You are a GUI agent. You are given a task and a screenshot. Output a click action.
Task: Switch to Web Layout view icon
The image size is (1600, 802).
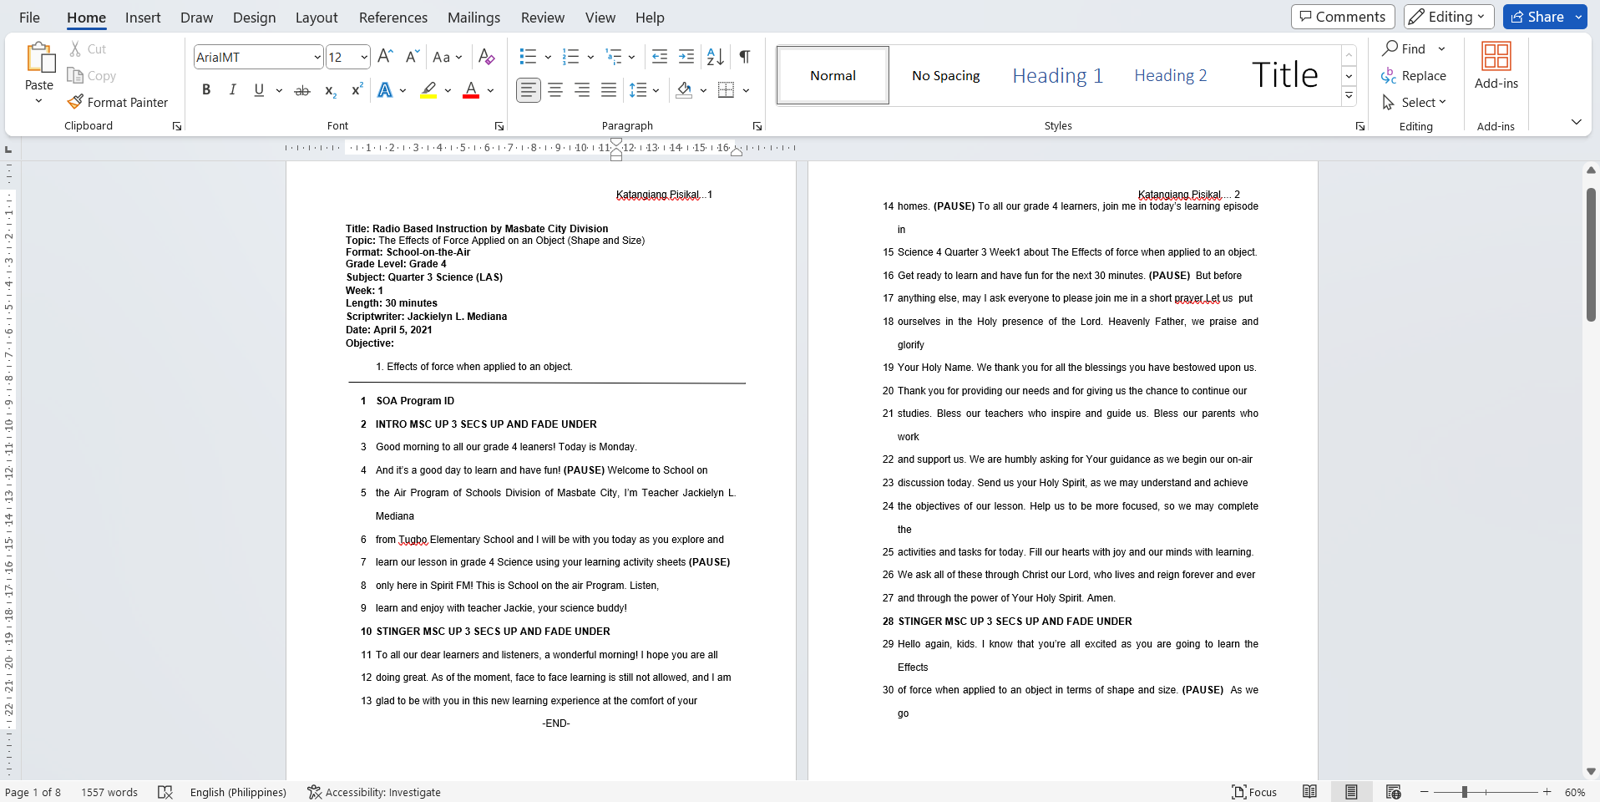click(x=1393, y=792)
